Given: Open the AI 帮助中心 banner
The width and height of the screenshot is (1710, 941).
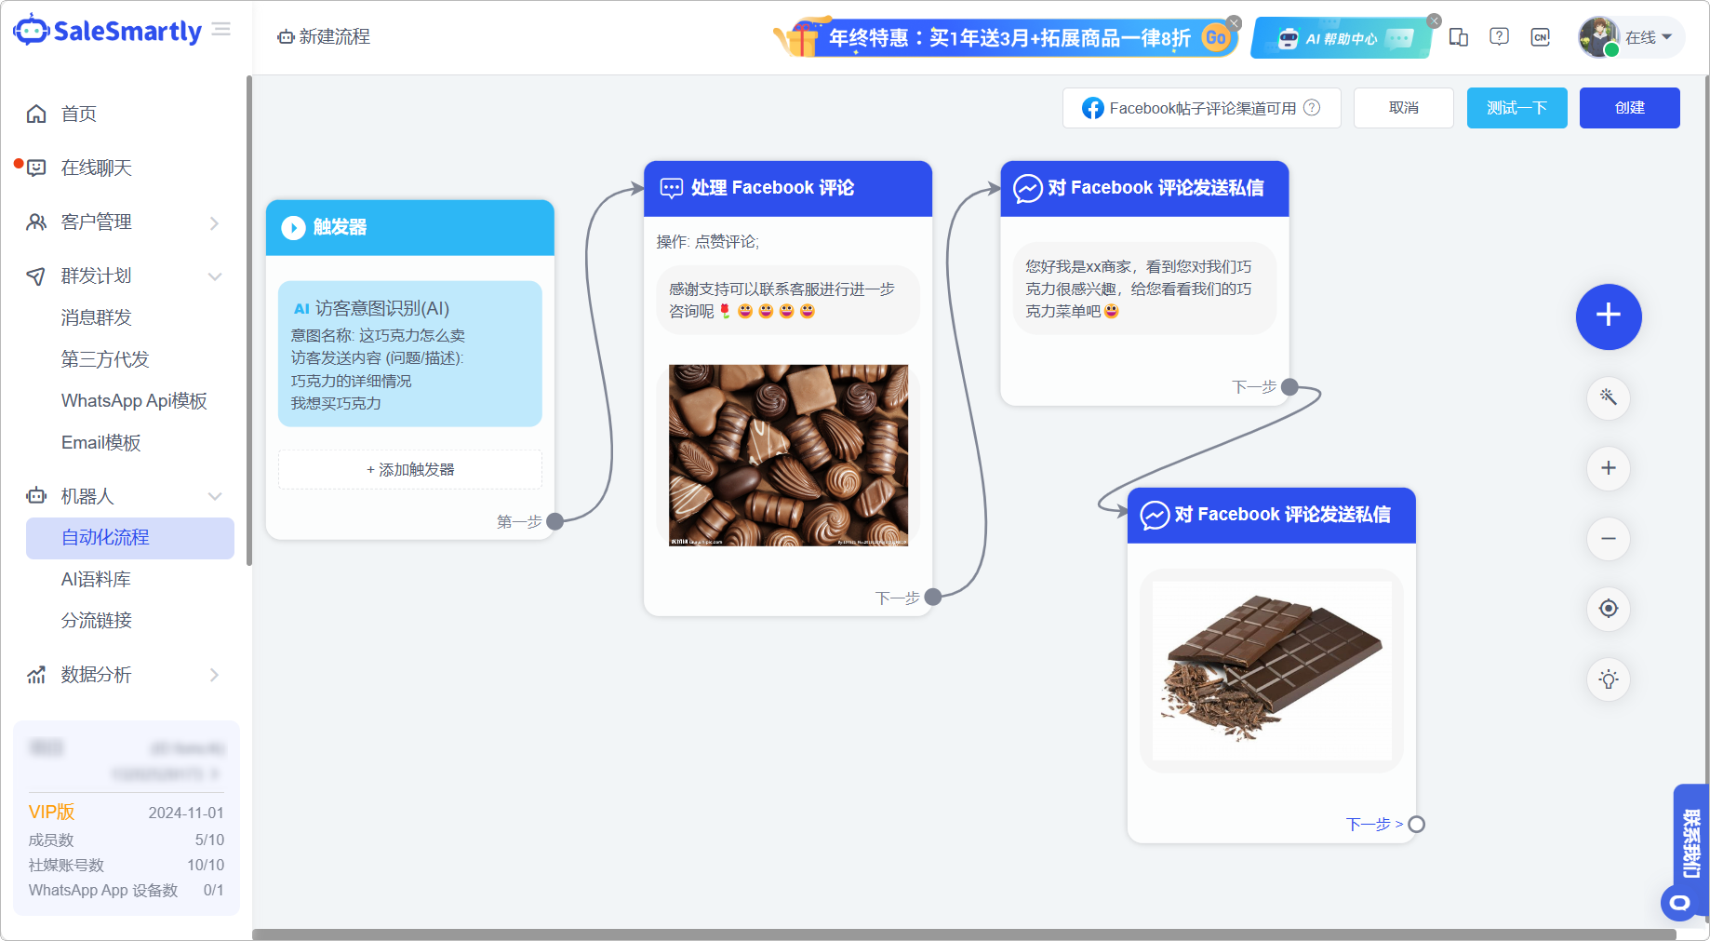Looking at the screenshot, I should tap(1341, 38).
